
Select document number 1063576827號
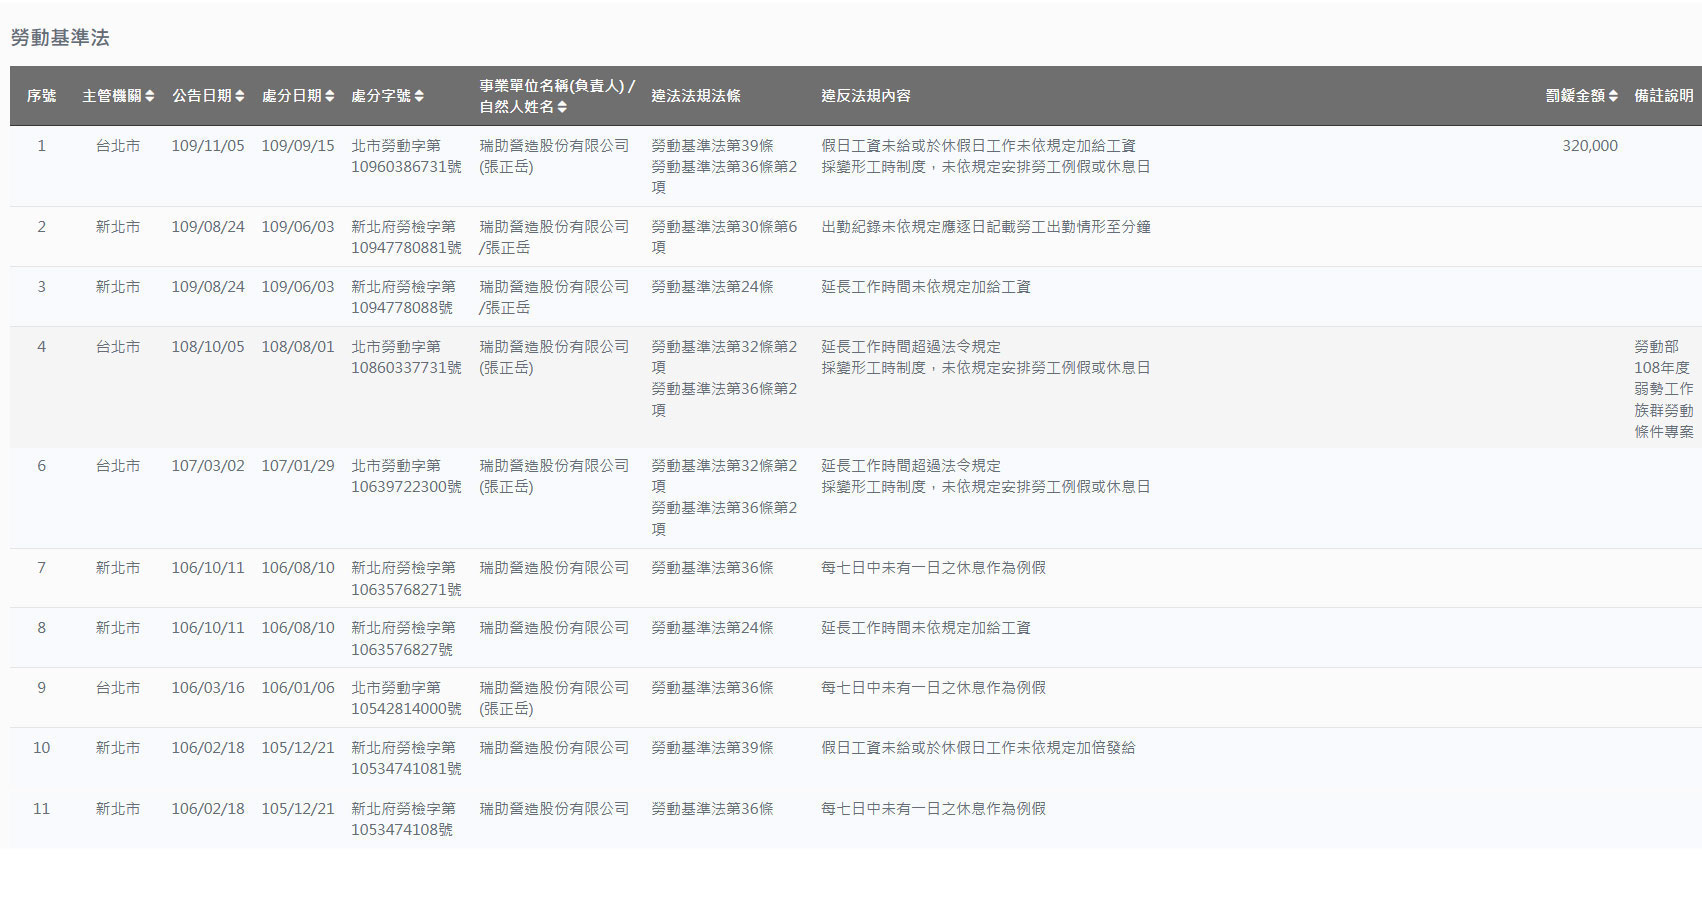(402, 650)
